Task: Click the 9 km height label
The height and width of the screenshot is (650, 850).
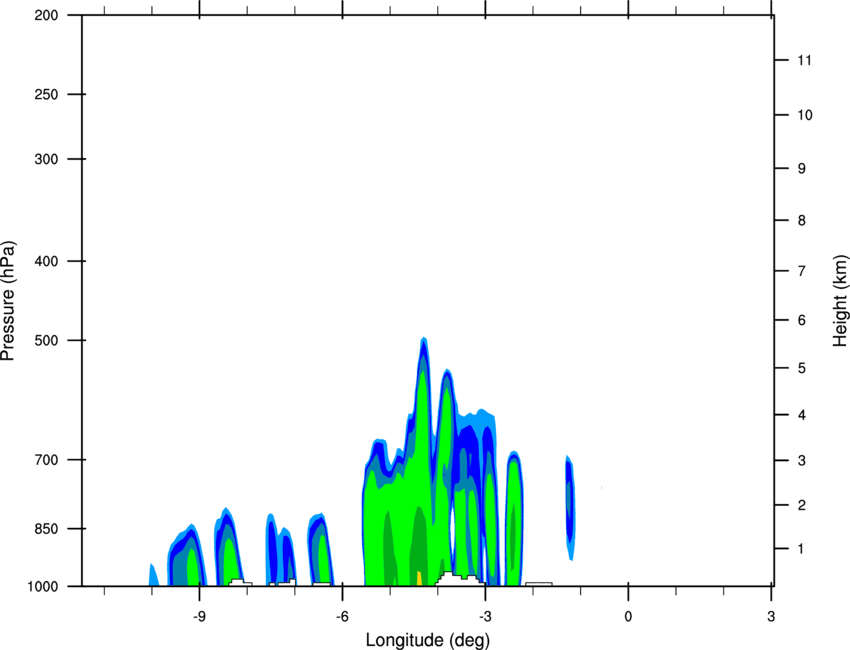Action: click(802, 169)
